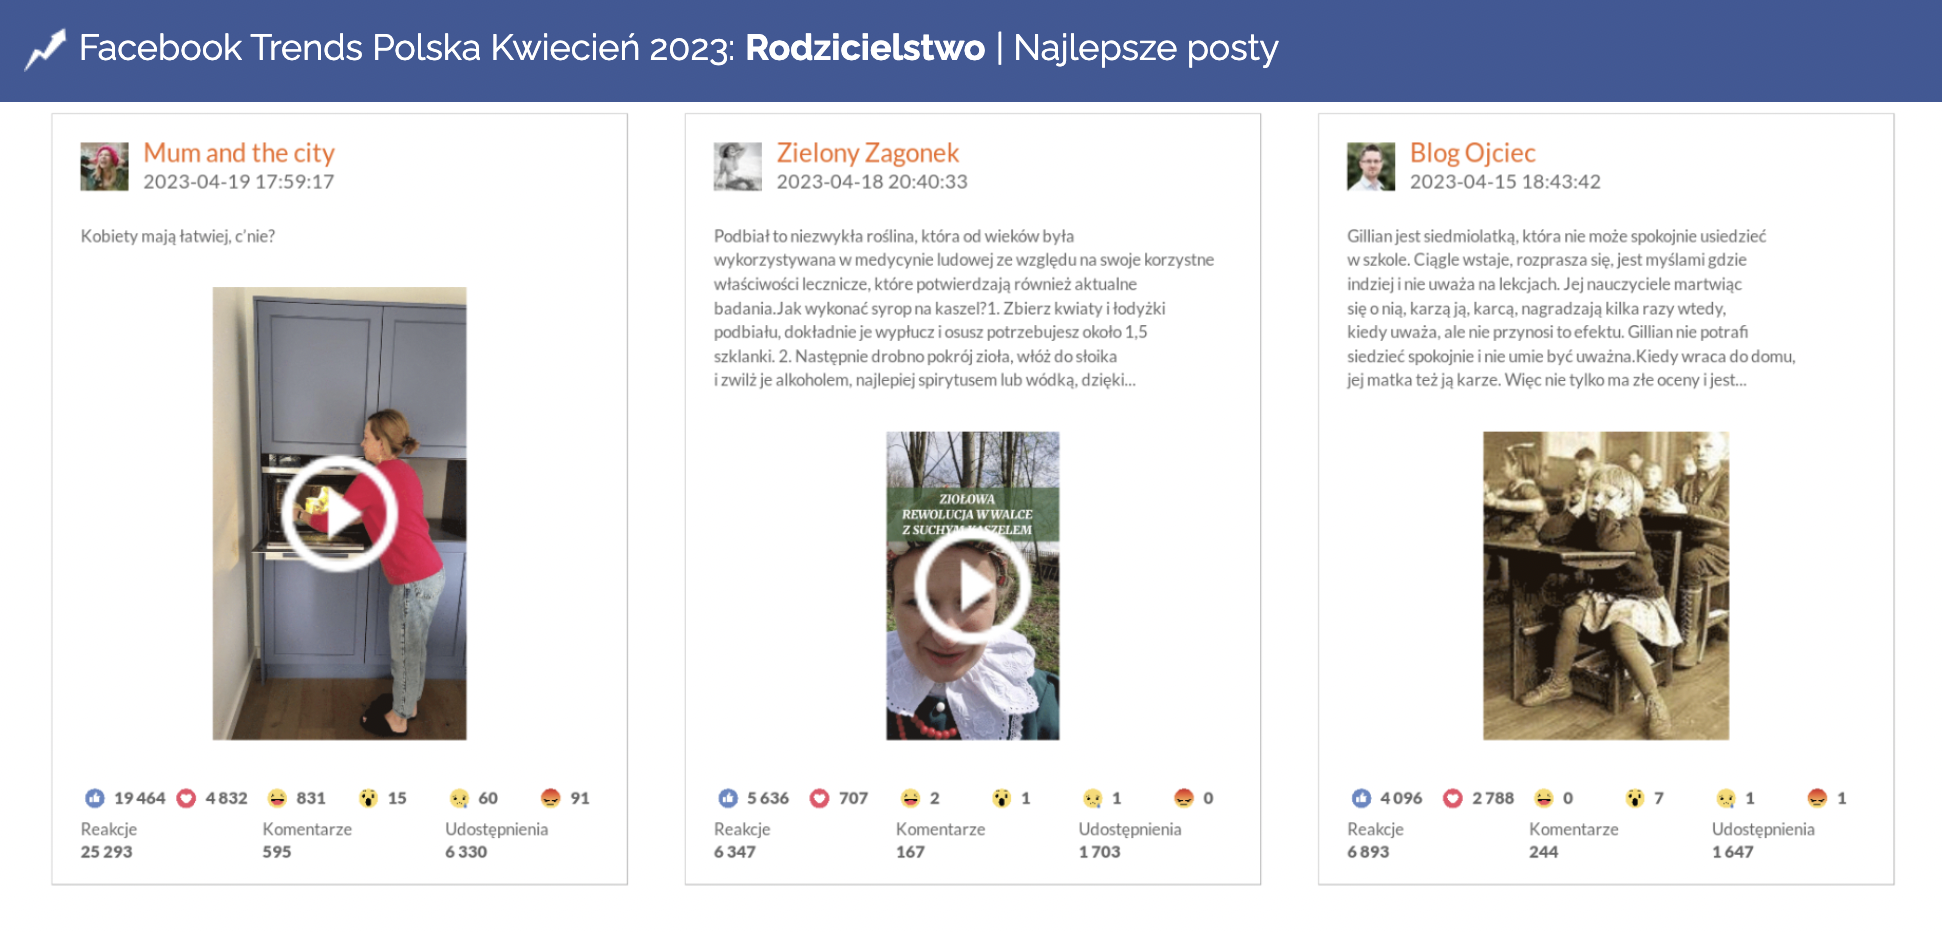Image resolution: width=1942 pixels, height=932 pixels.
Task: Click the trend arrow icon in header
Action: [x=45, y=49]
